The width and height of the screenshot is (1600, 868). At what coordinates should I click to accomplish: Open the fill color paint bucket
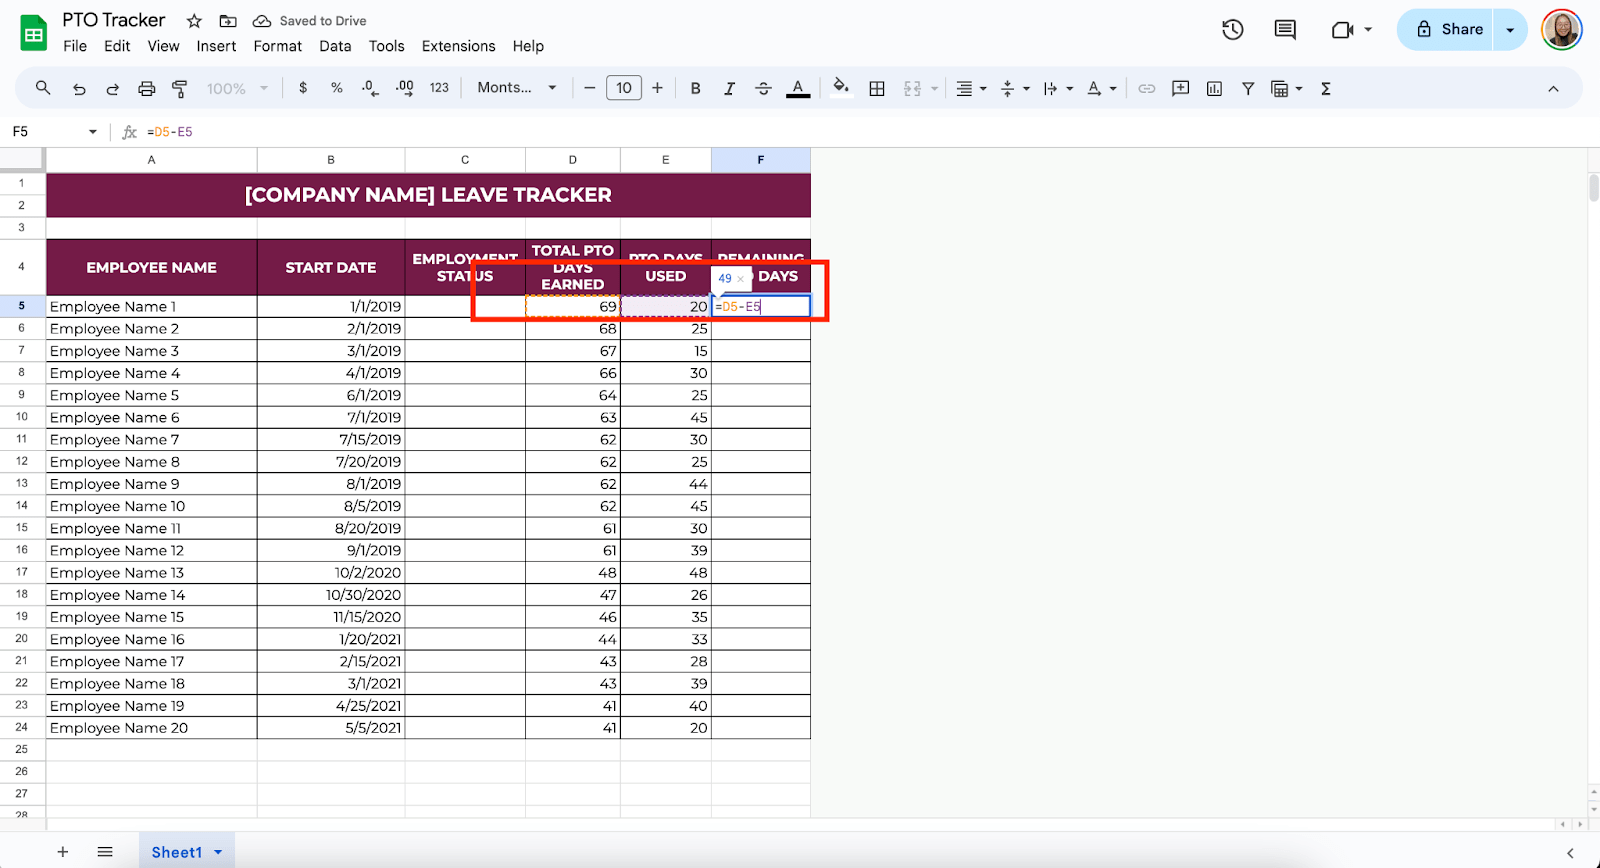(x=841, y=88)
